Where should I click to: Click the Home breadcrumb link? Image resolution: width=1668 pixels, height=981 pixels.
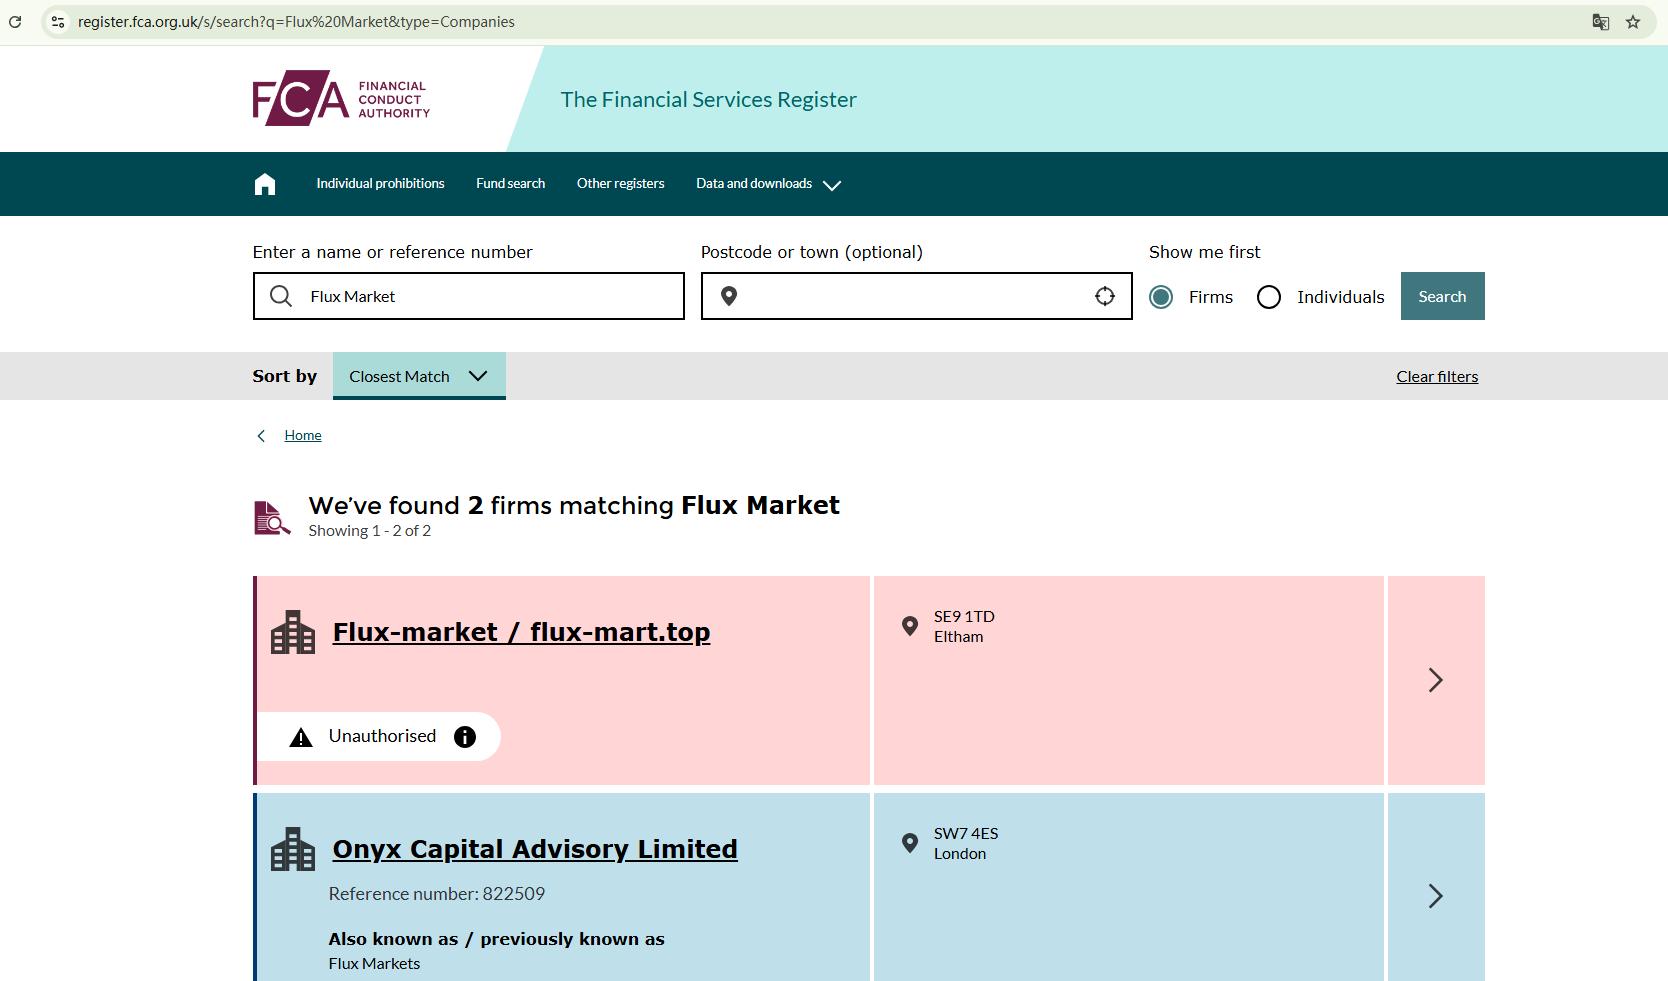303,435
